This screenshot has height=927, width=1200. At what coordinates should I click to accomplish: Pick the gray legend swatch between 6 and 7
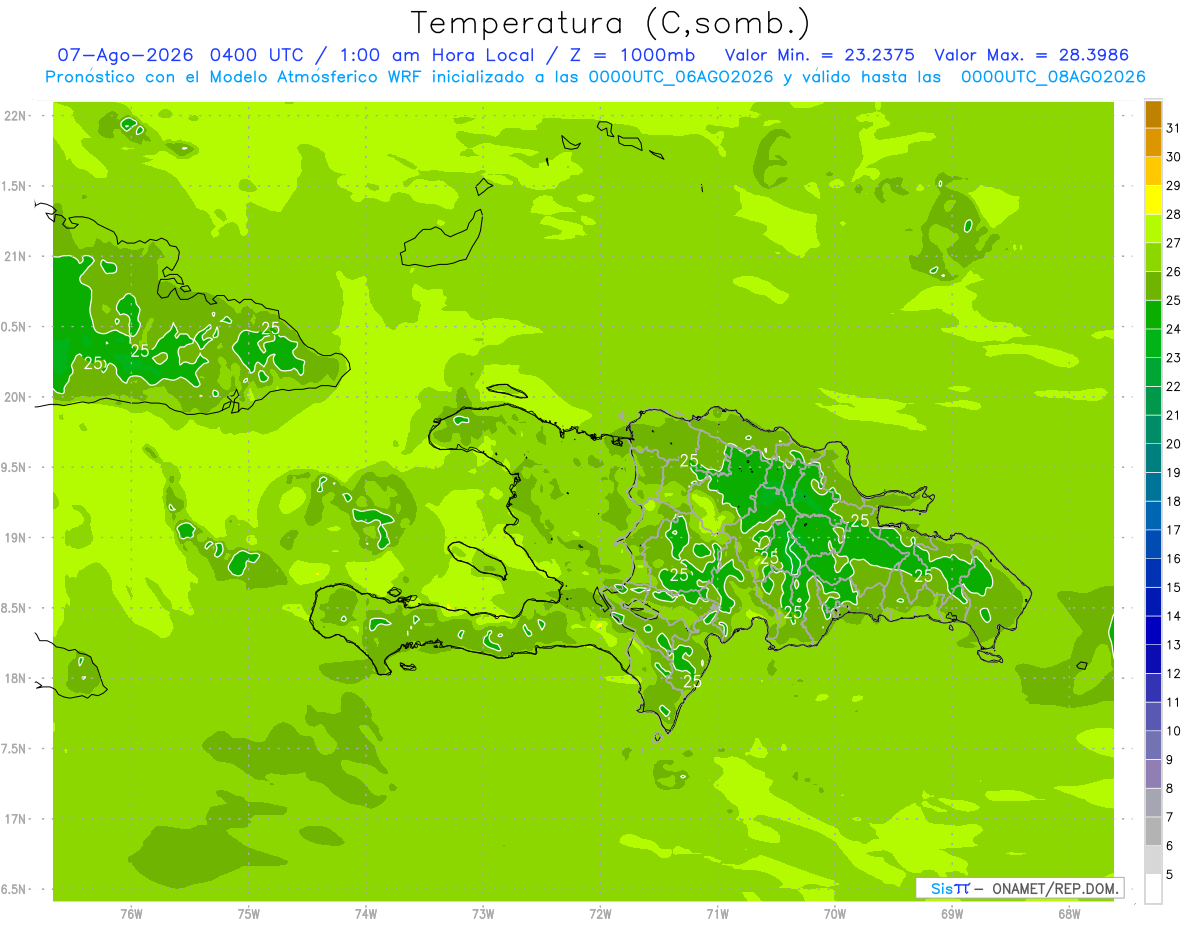(x=1153, y=831)
